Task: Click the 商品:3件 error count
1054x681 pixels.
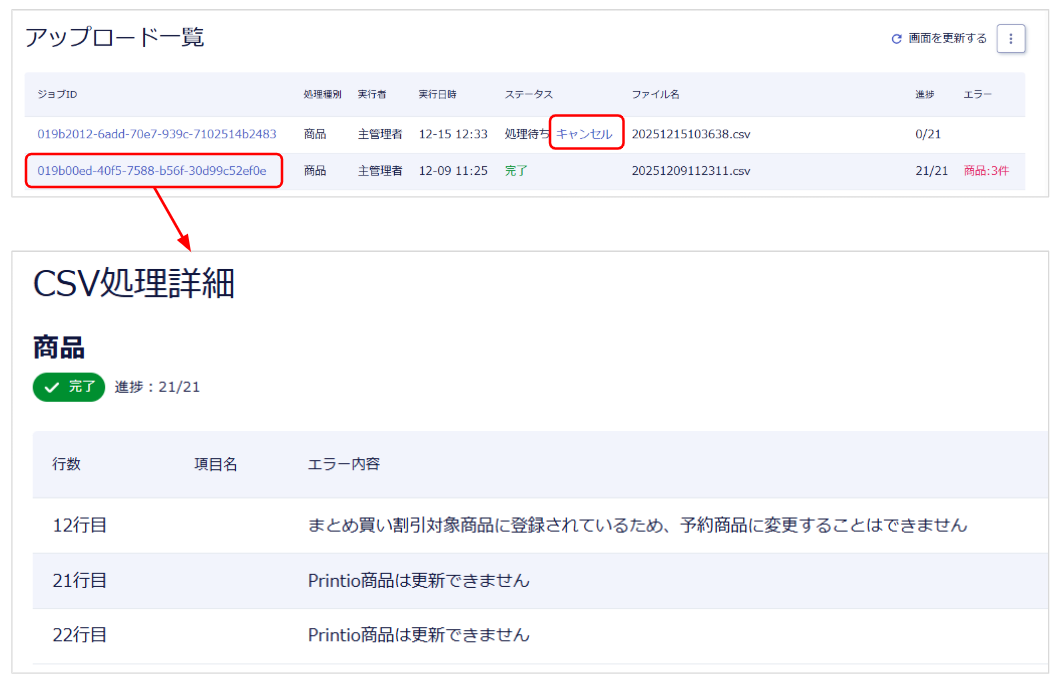Action: pos(986,171)
